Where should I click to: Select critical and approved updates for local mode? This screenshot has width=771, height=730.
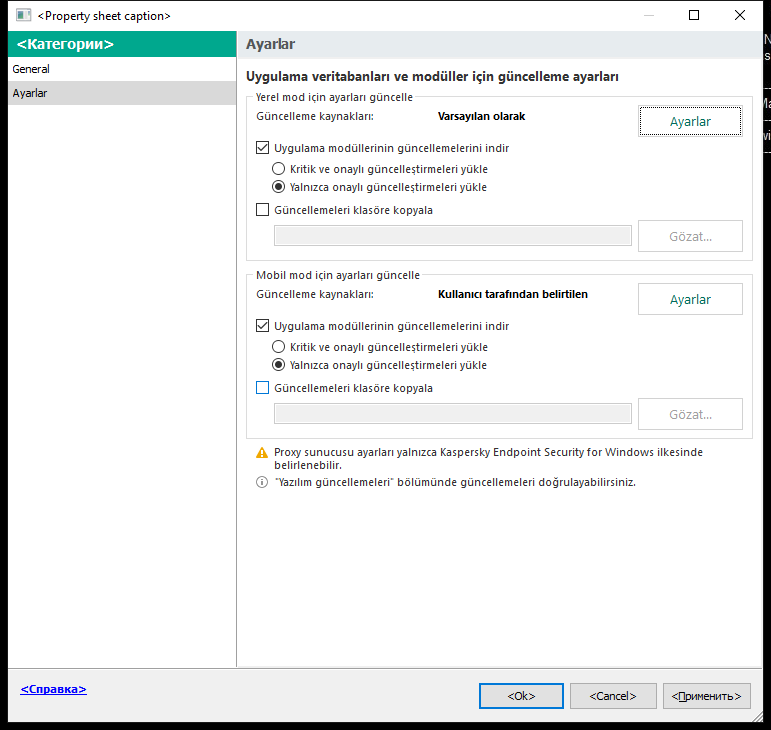tap(278, 169)
